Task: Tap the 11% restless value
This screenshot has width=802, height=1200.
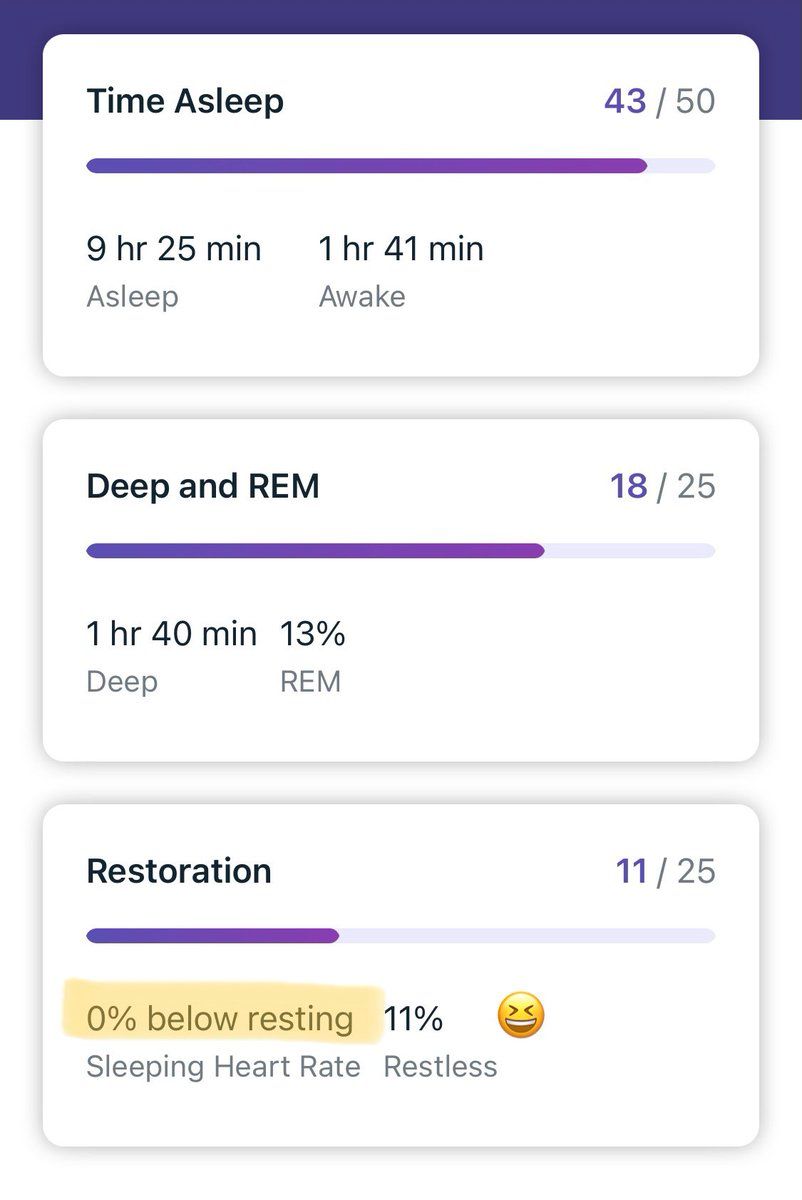Action: point(413,1018)
